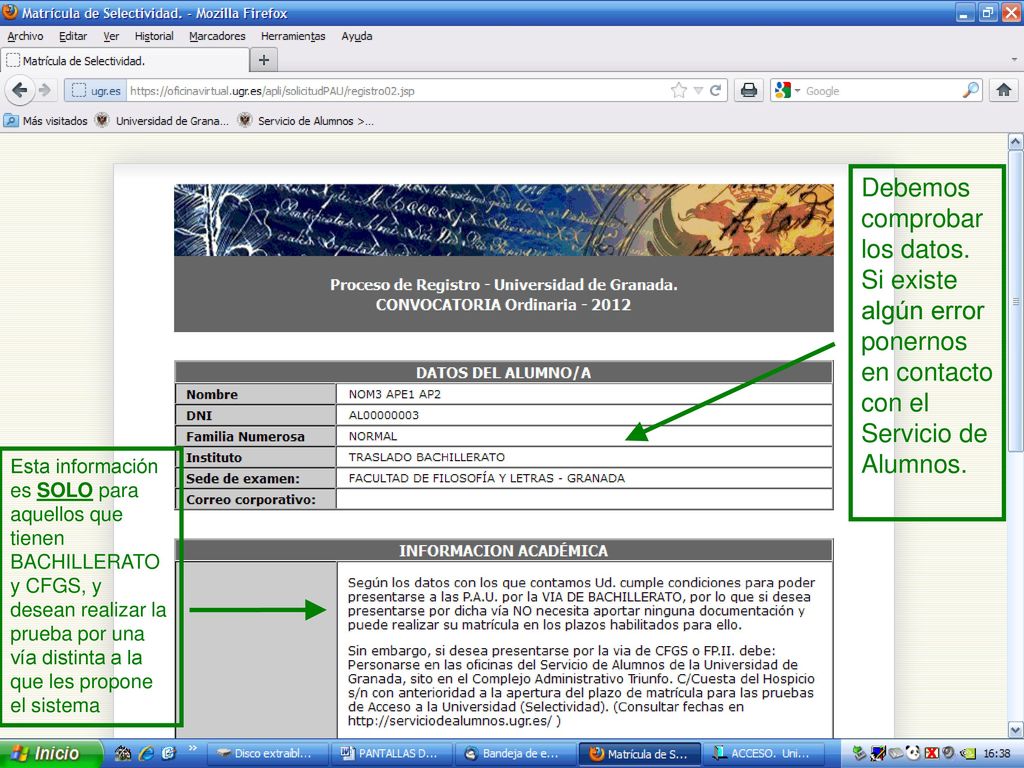
Task: Bookmark this page with the star icon
Action: [679, 90]
